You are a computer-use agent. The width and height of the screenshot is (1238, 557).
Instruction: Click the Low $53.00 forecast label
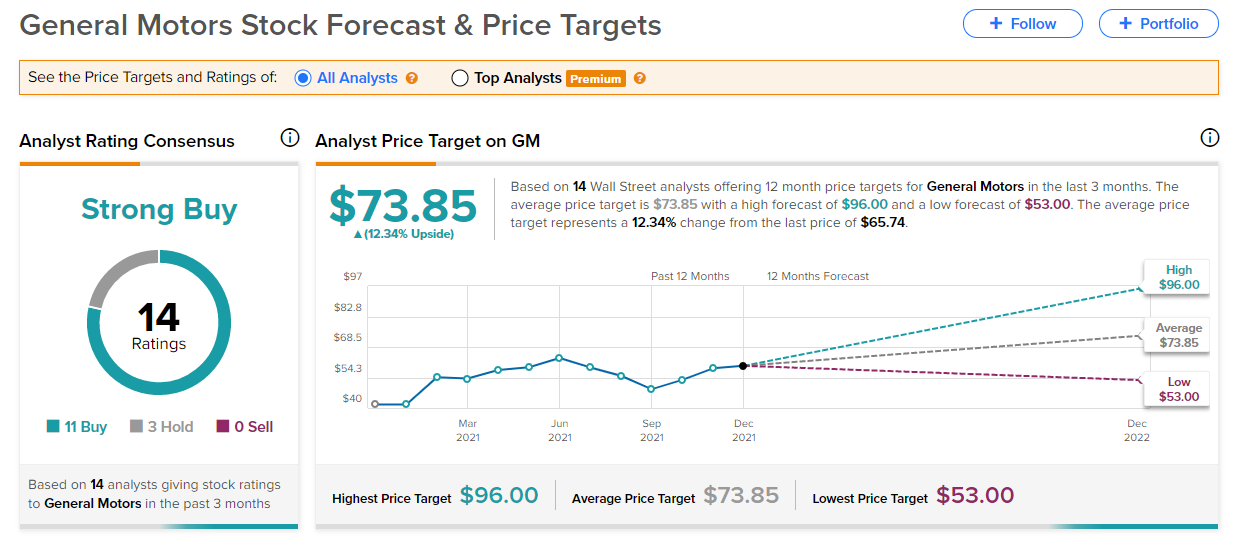(x=1178, y=389)
